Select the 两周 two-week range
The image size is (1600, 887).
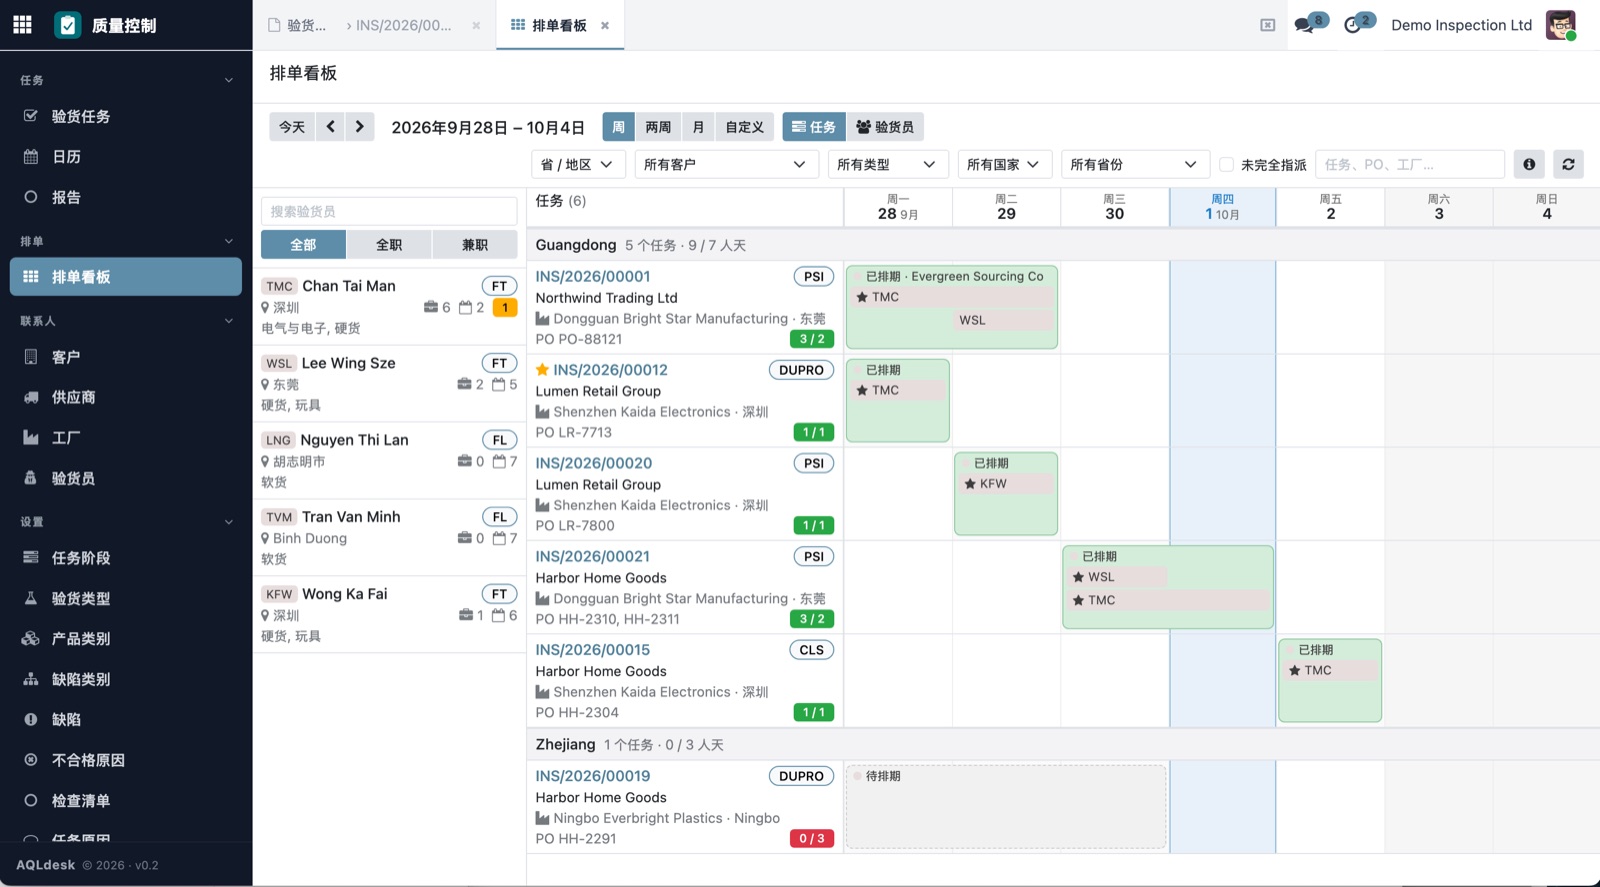[658, 127]
